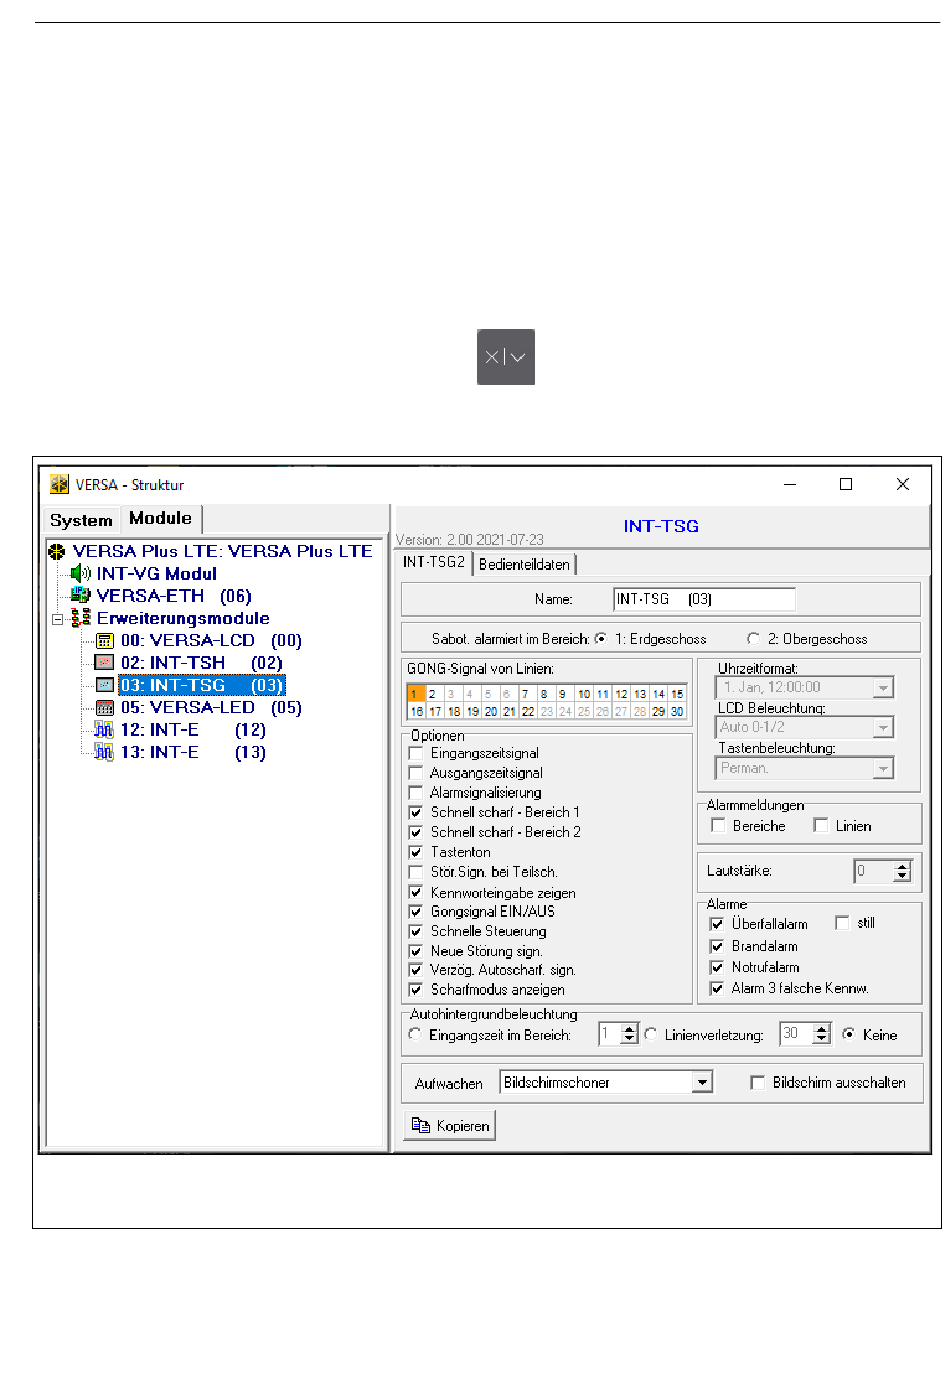Check Stör.Sign. bei Teilsch.

click(x=416, y=872)
